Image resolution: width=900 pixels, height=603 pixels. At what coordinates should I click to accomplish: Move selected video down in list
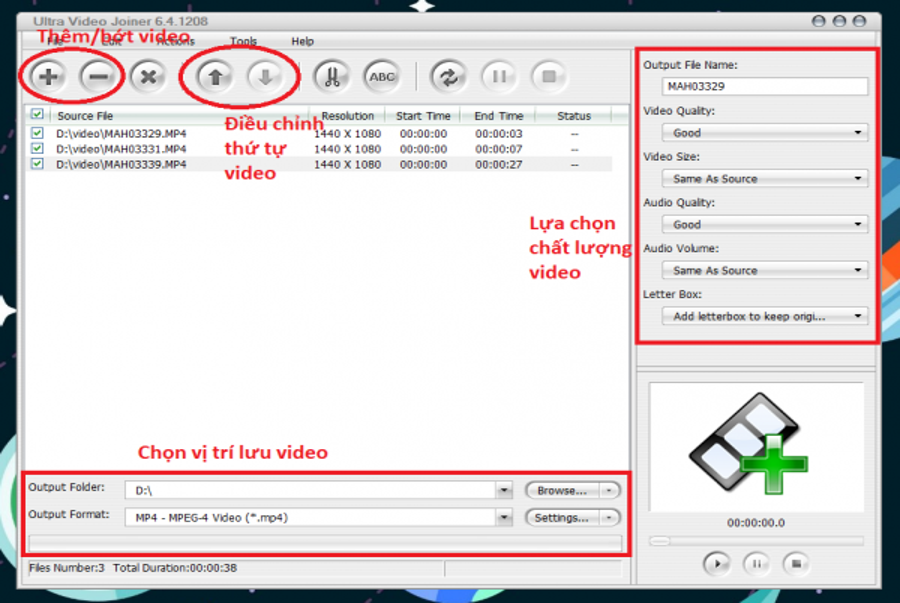[x=265, y=76]
